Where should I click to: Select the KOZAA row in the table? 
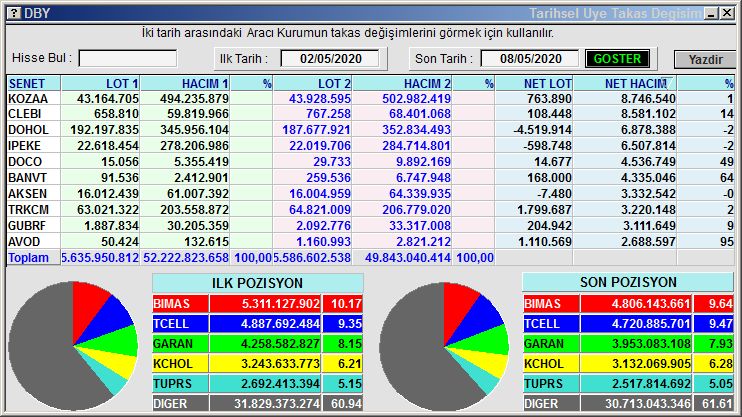[x=27, y=99]
